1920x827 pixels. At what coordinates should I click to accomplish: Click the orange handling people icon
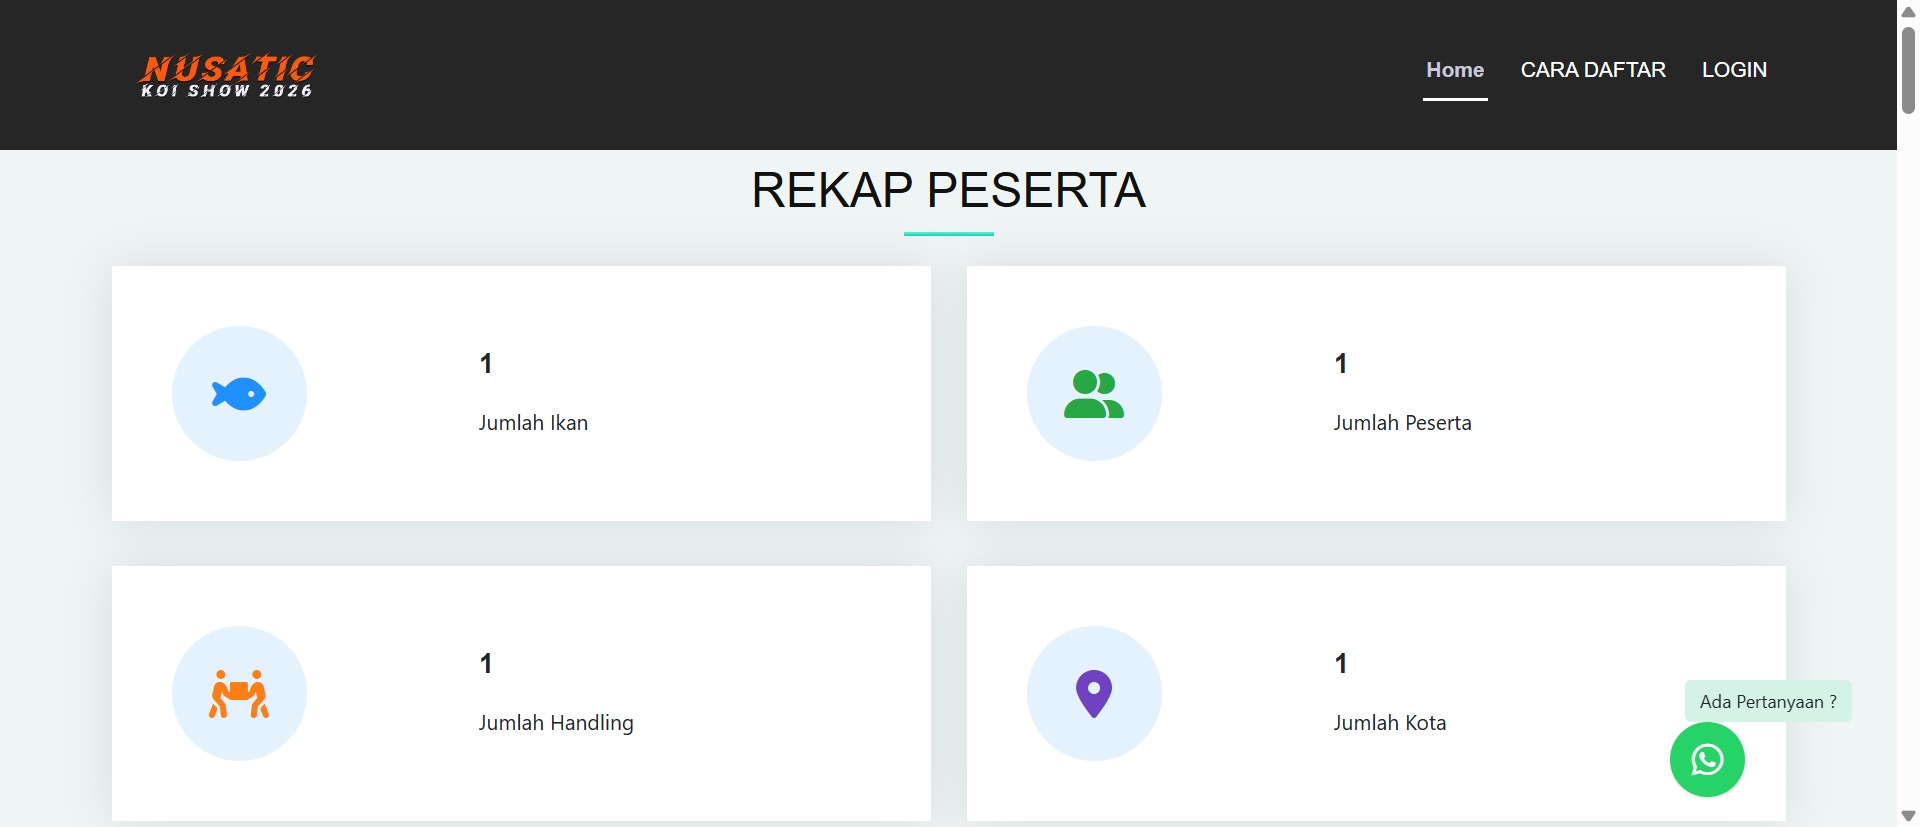tap(239, 694)
